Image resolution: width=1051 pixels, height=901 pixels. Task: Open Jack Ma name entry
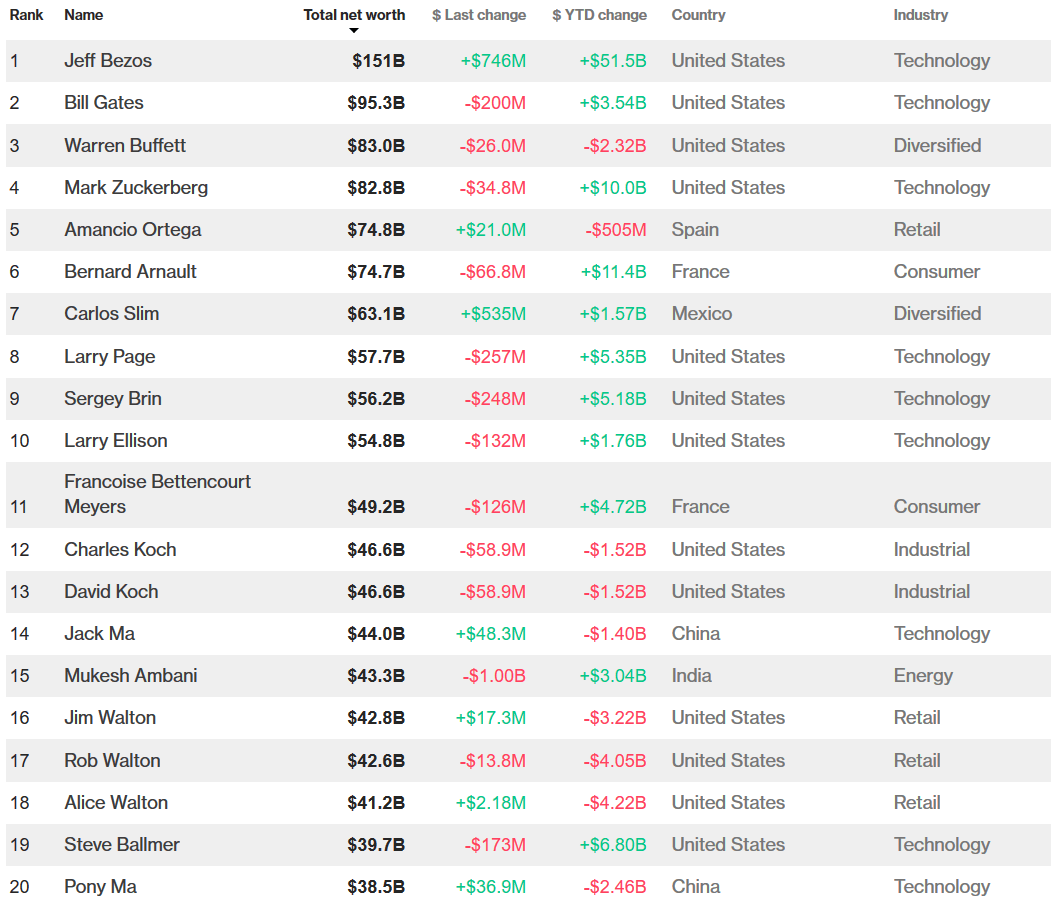99,634
